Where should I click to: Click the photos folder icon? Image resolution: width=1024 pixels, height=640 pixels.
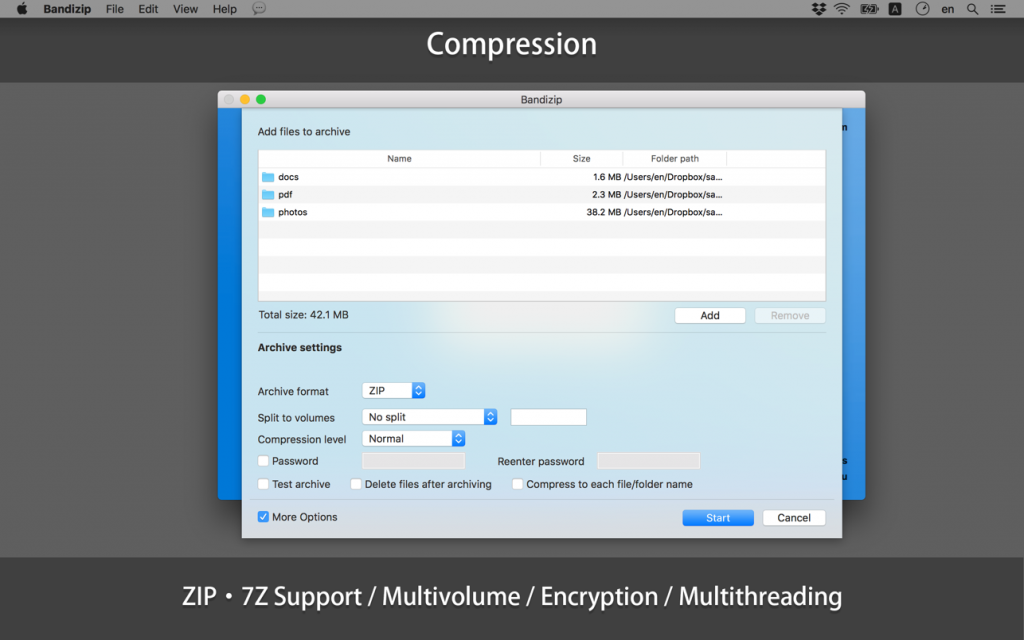pos(267,212)
